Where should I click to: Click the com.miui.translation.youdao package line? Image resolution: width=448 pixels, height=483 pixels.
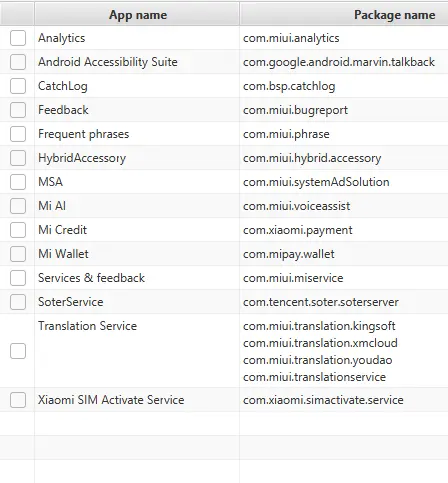317,360
